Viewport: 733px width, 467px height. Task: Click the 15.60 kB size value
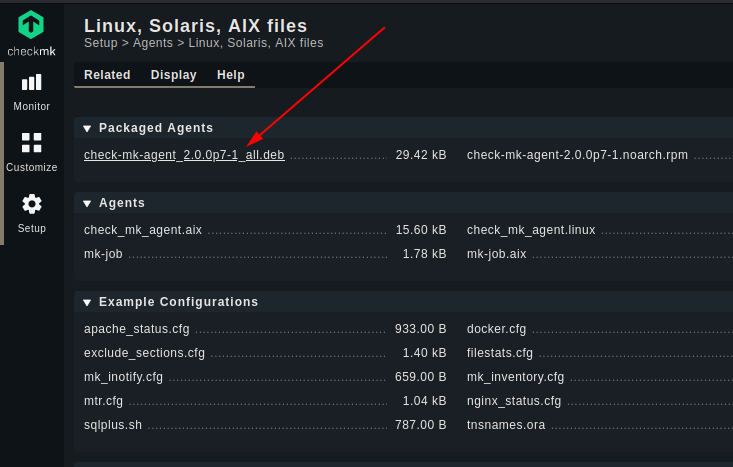tap(421, 230)
